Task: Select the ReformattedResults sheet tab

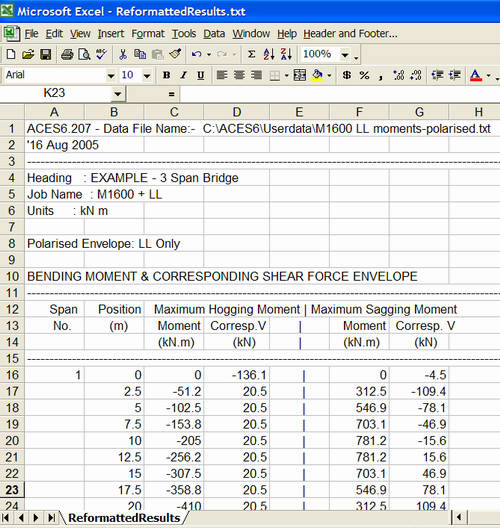Action: pos(124,518)
